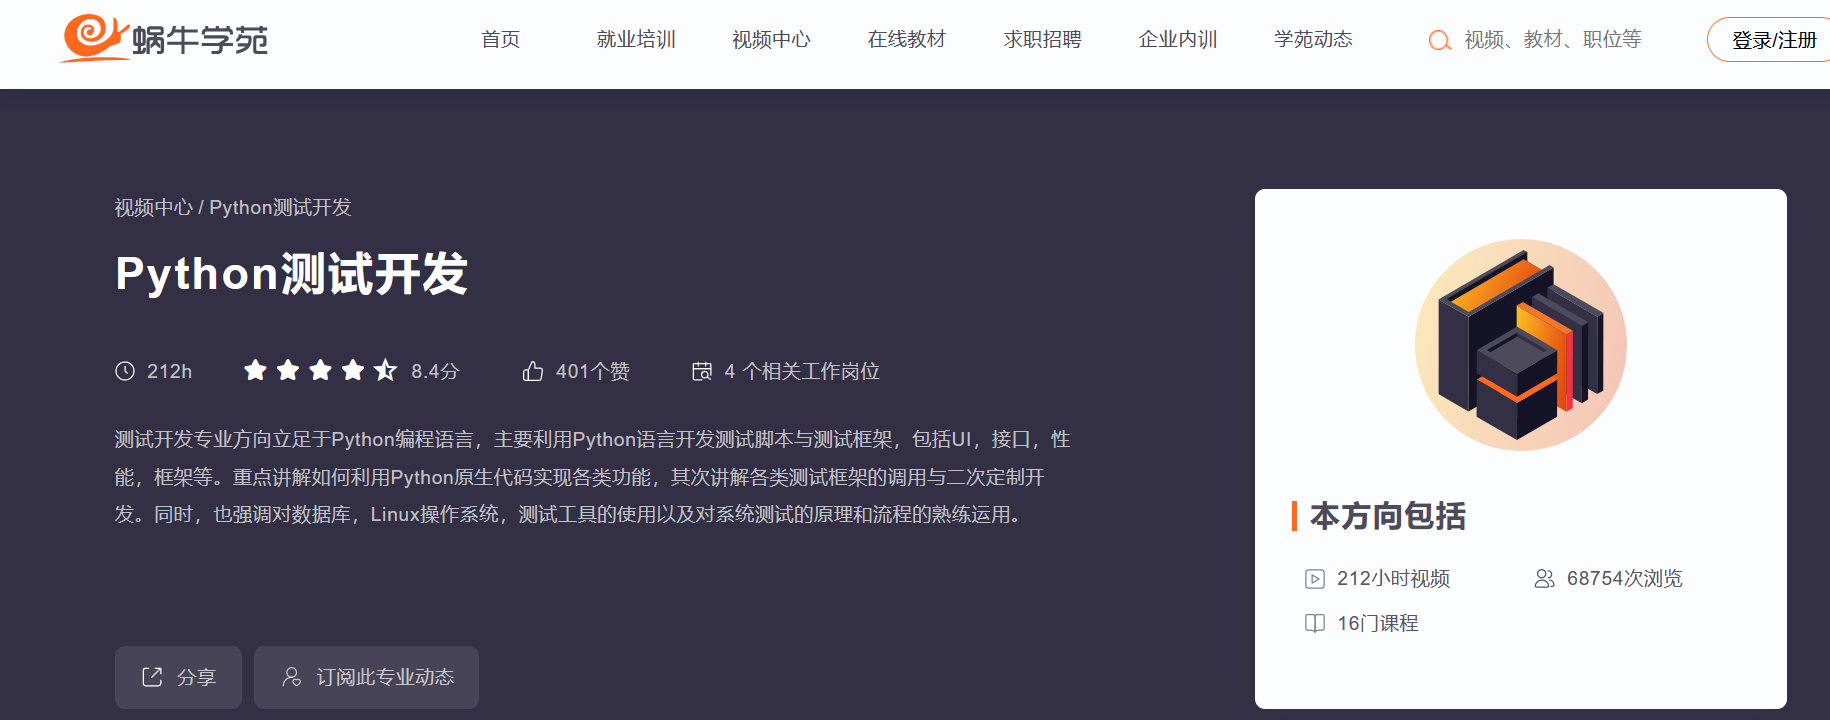Screen dimensions: 1830x720
Task: Select 在线教材 in the top navigation
Action: pyautogui.click(x=907, y=40)
